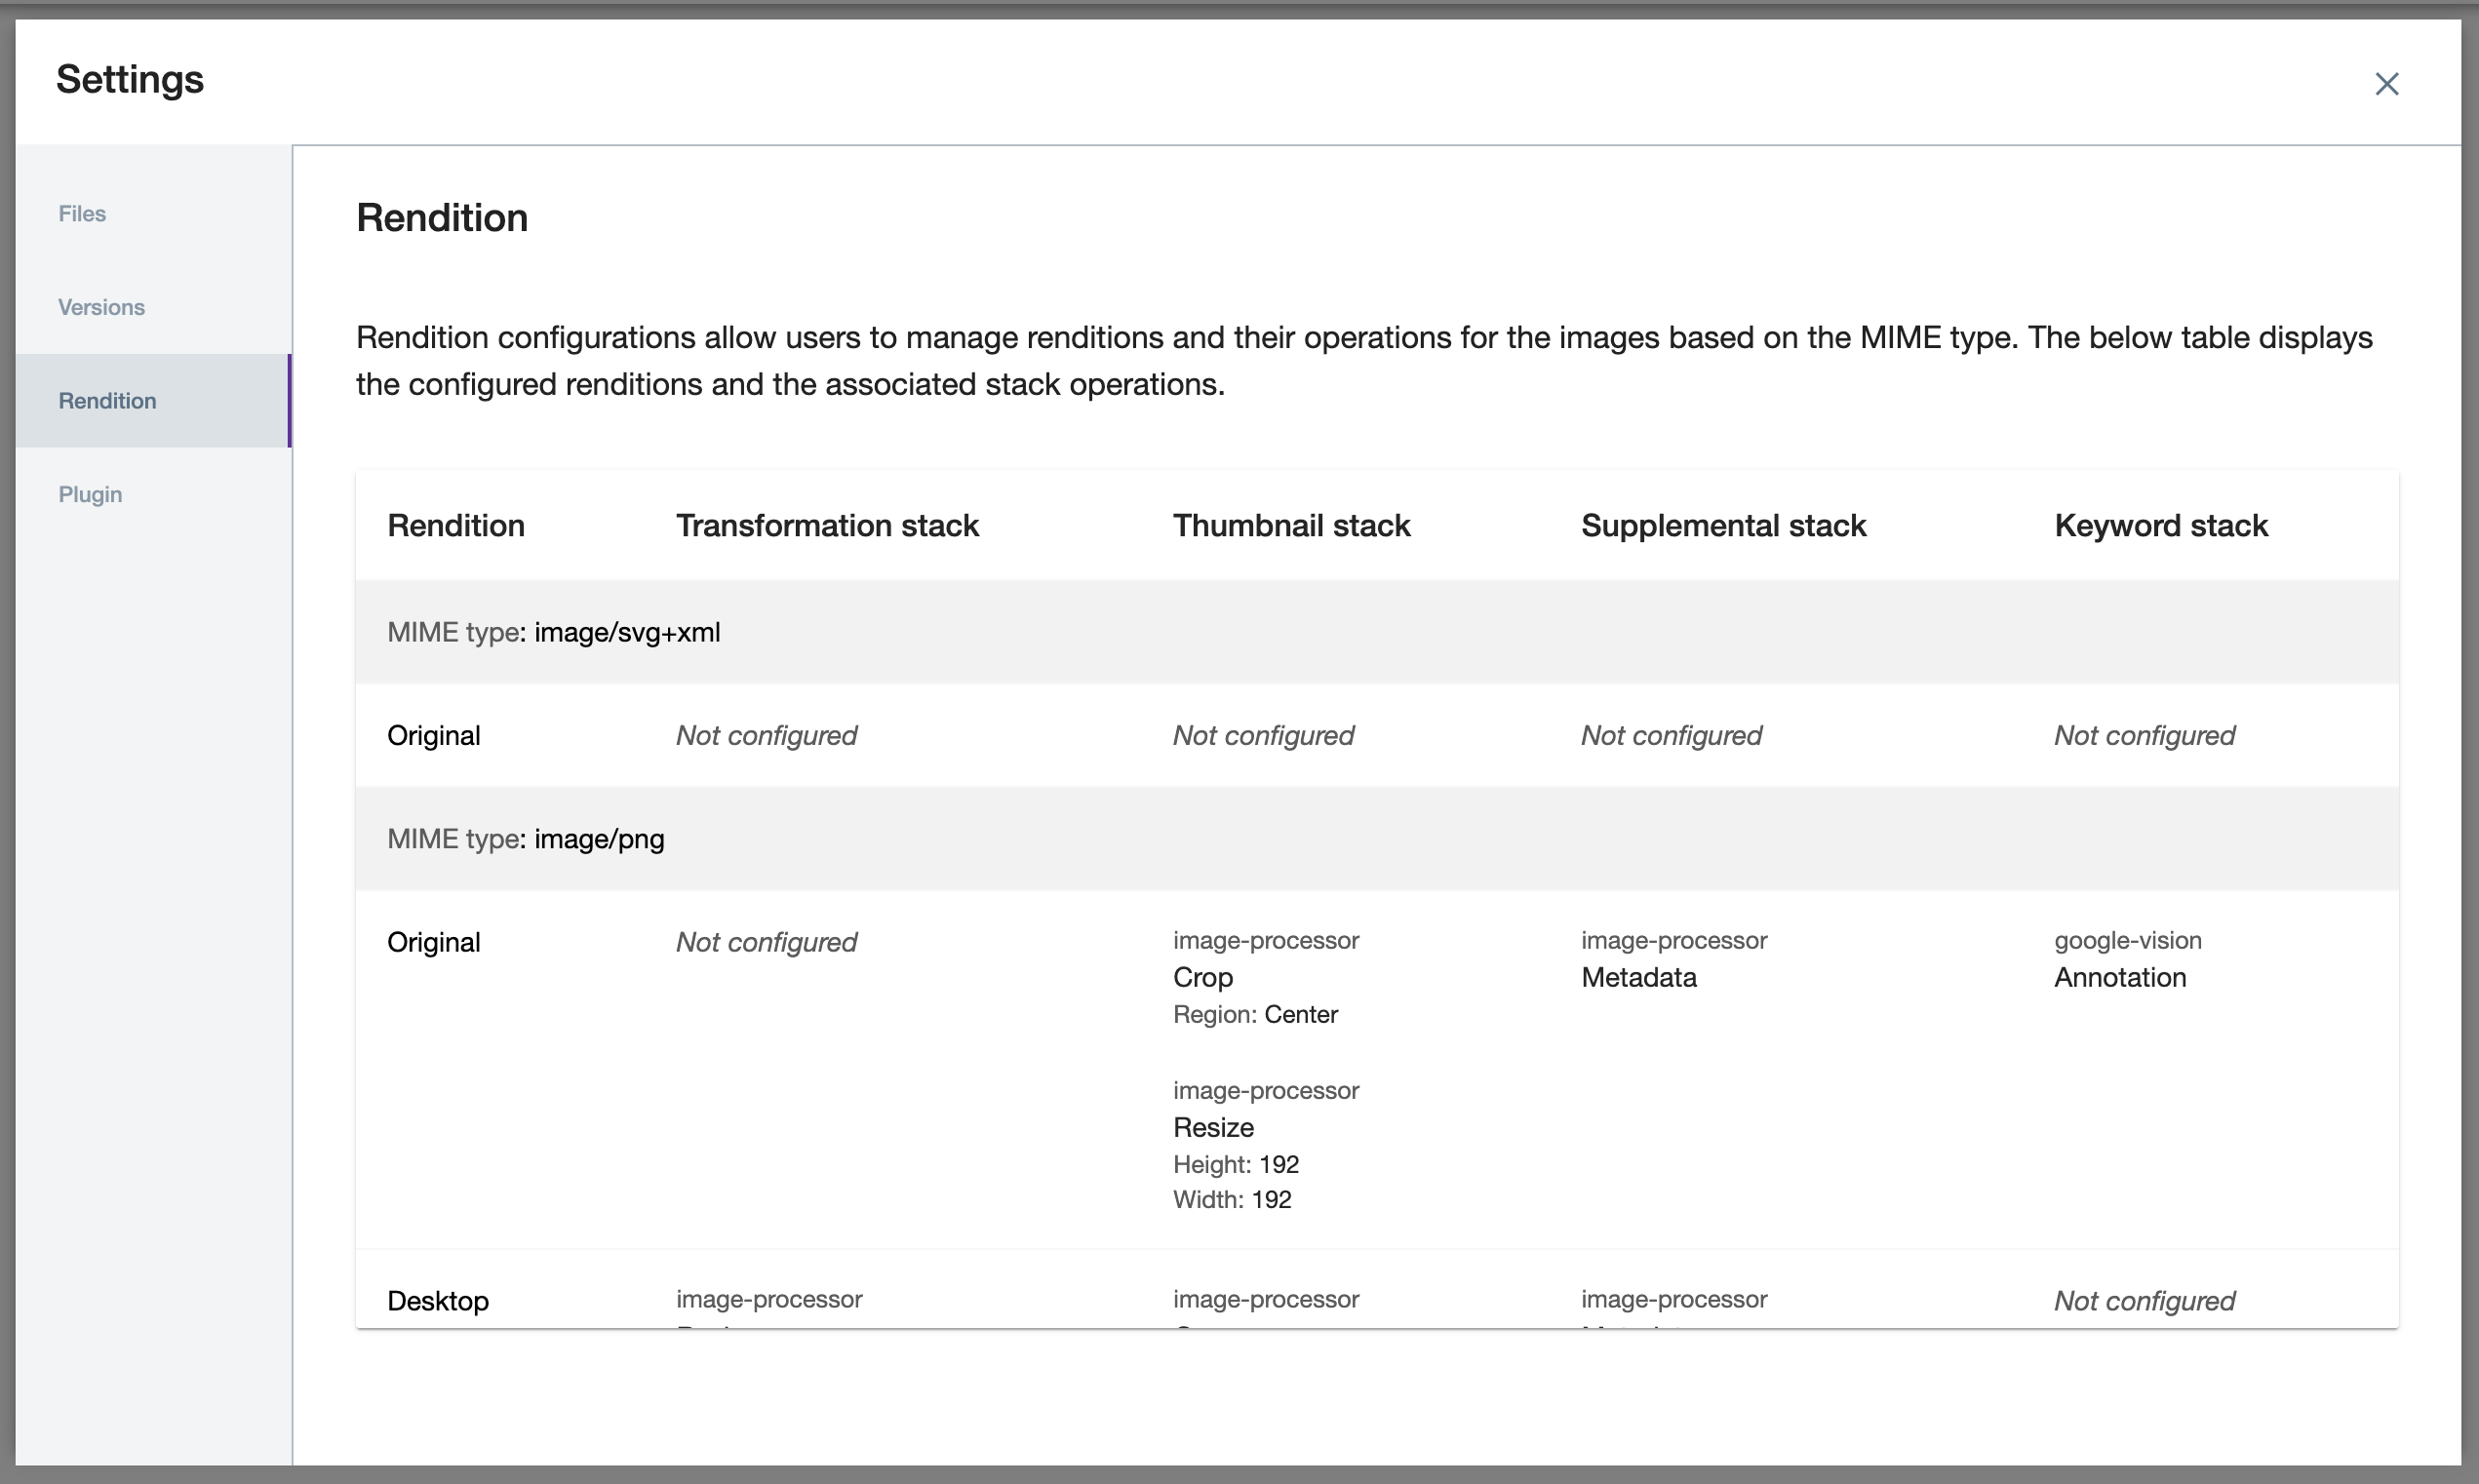
Task: Close the Settings dialog
Action: coord(2388,84)
